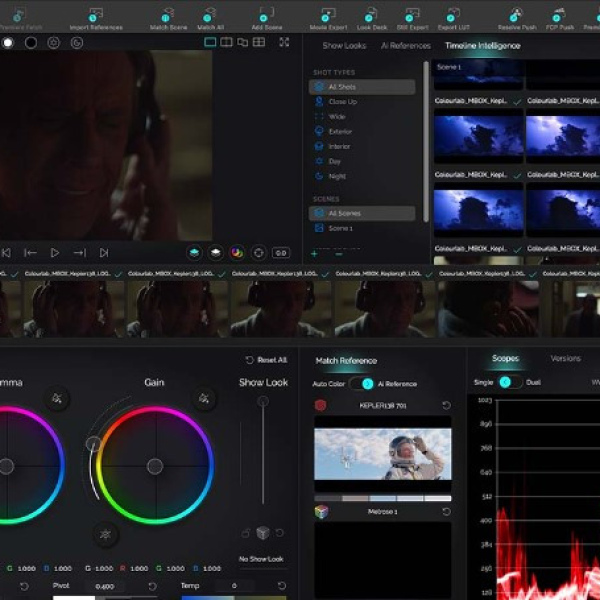
Task: Switch to the Versions tab
Action: (x=565, y=359)
